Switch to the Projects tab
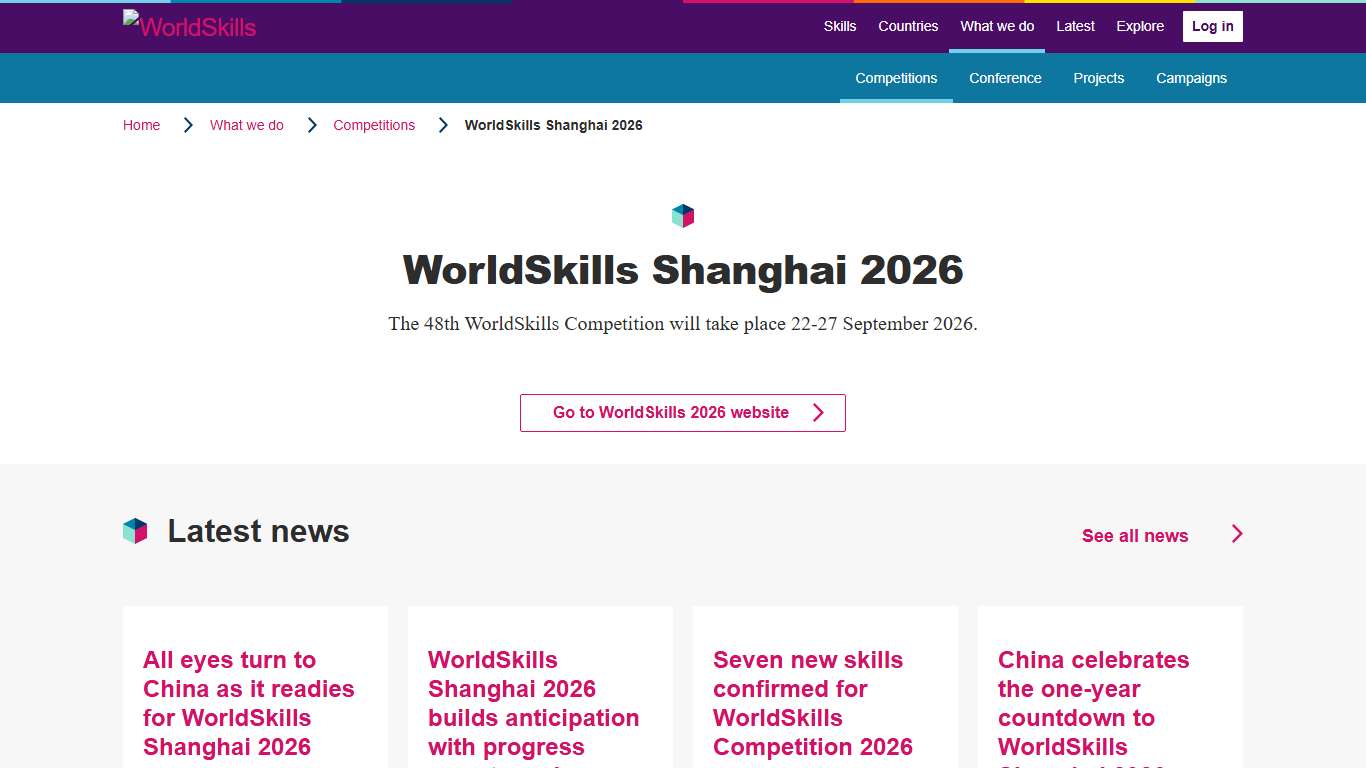The image size is (1366, 768). [x=1098, y=78]
